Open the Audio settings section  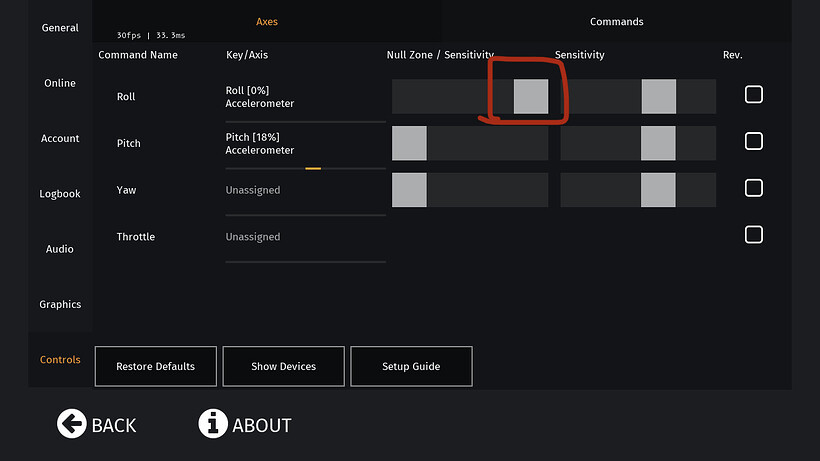60,249
